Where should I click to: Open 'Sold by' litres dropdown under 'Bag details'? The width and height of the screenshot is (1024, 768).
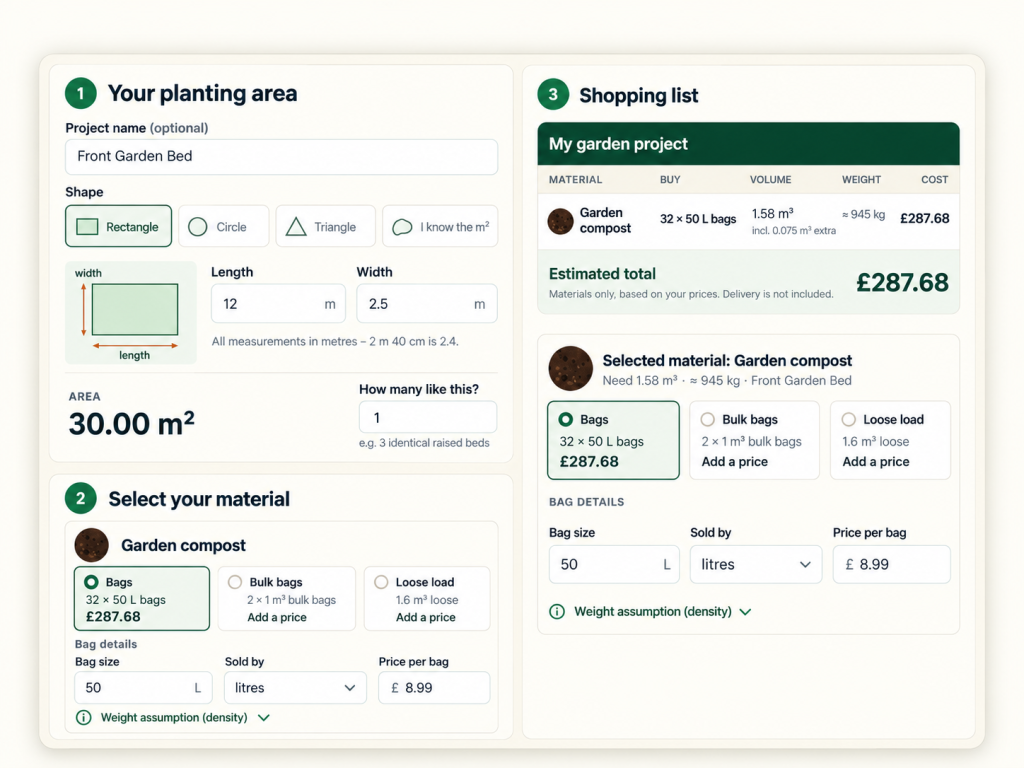click(295, 688)
